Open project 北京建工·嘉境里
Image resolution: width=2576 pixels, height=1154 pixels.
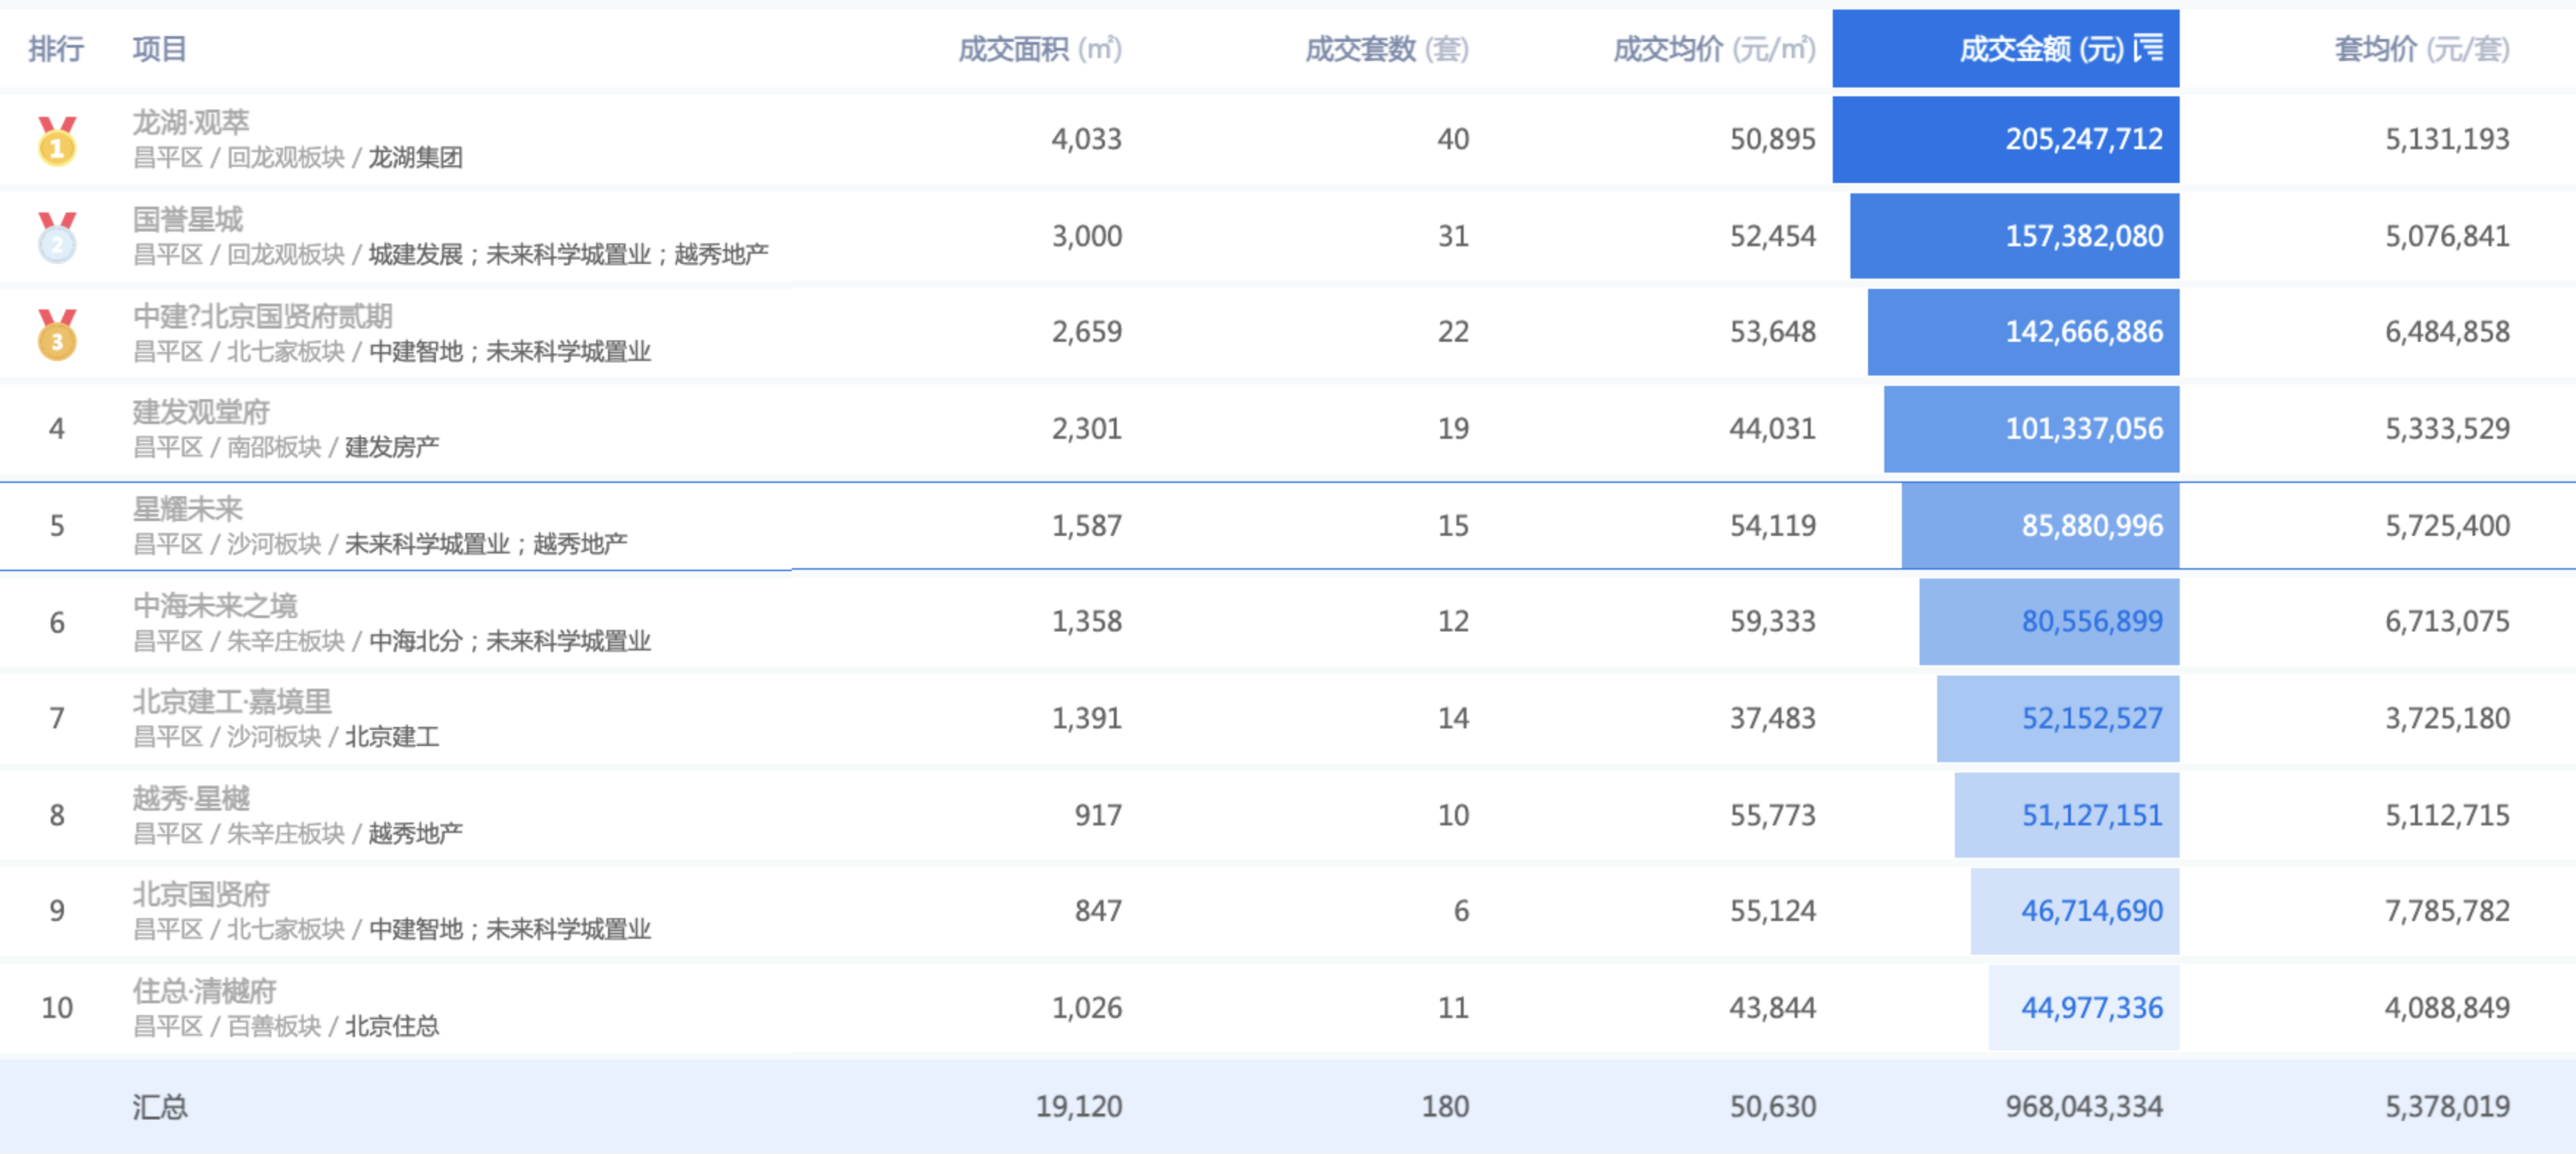pyautogui.click(x=232, y=701)
